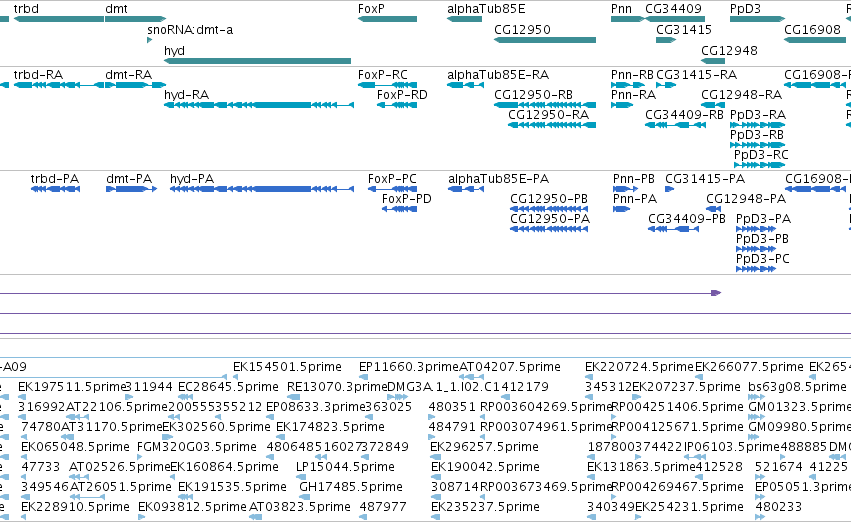This screenshot has width=851, height=522.
Task: Select the FoxP-PD protein label
Action: [x=407, y=199]
